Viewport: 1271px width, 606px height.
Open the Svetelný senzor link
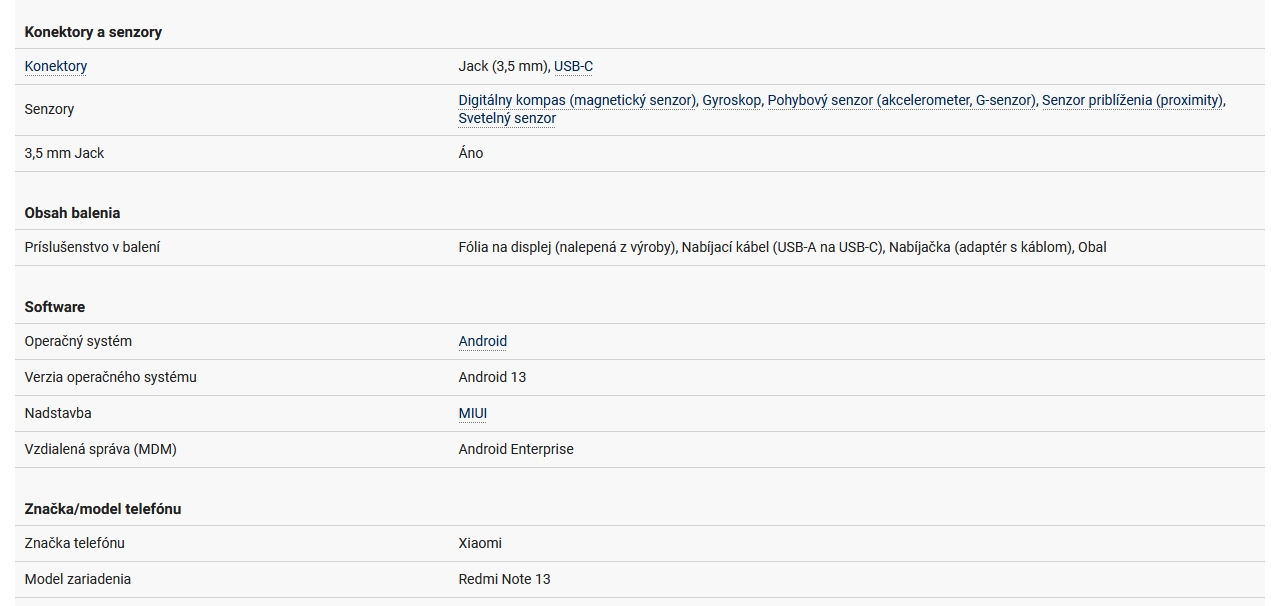tap(507, 118)
